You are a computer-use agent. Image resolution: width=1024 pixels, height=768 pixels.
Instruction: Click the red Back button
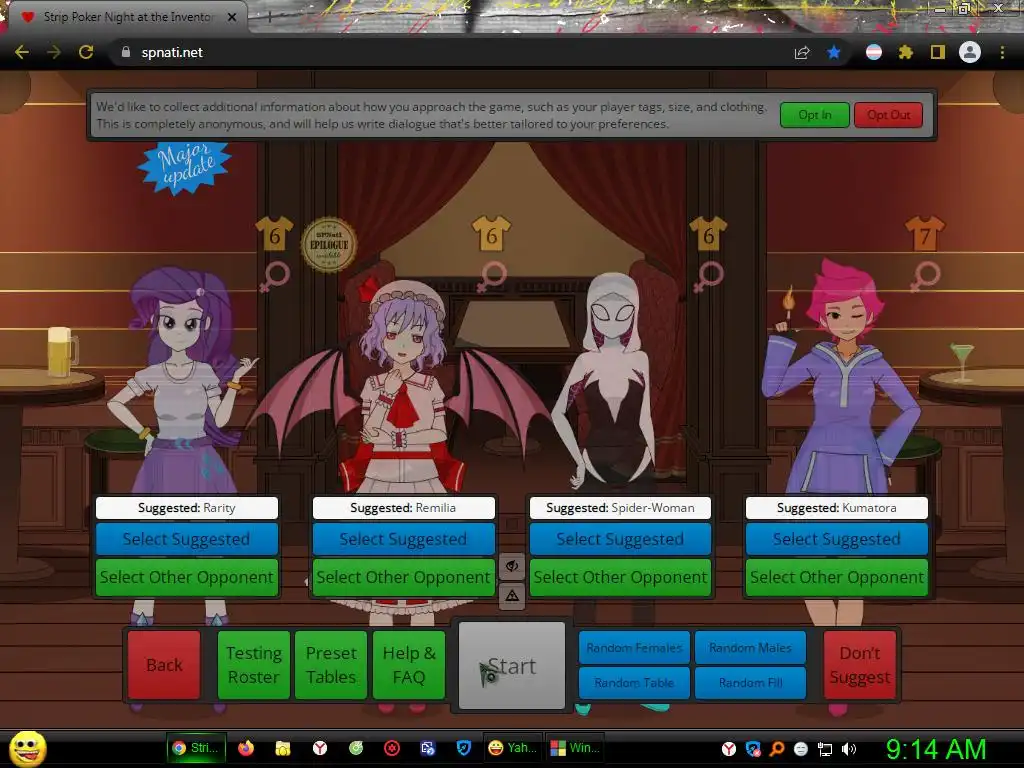(x=164, y=665)
